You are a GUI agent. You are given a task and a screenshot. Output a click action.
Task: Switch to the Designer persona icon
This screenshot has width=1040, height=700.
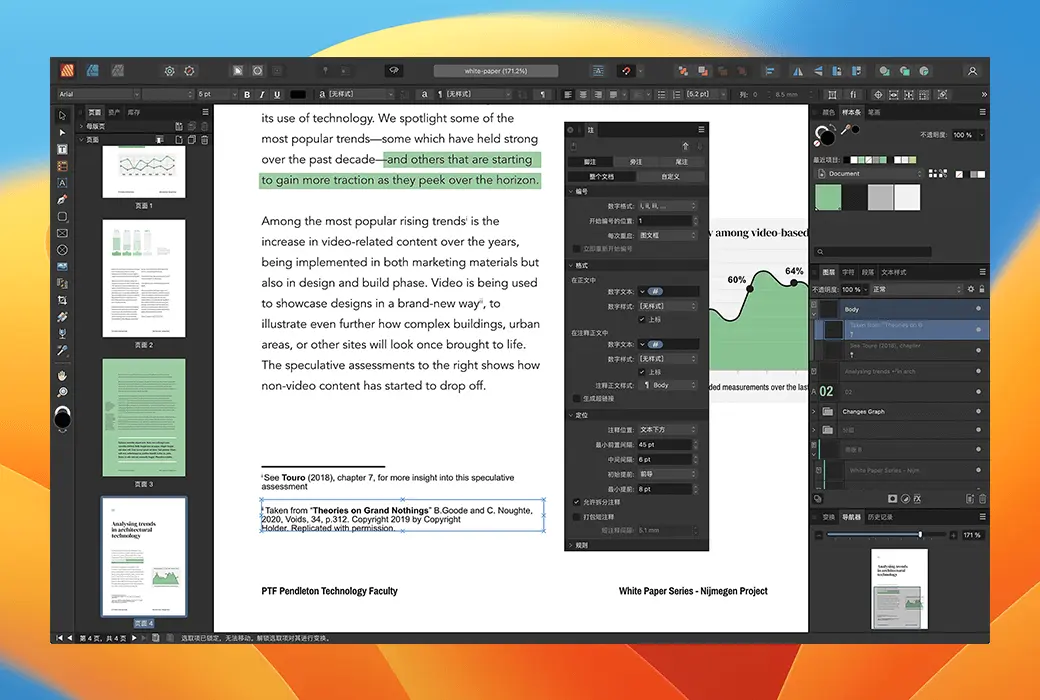92,70
